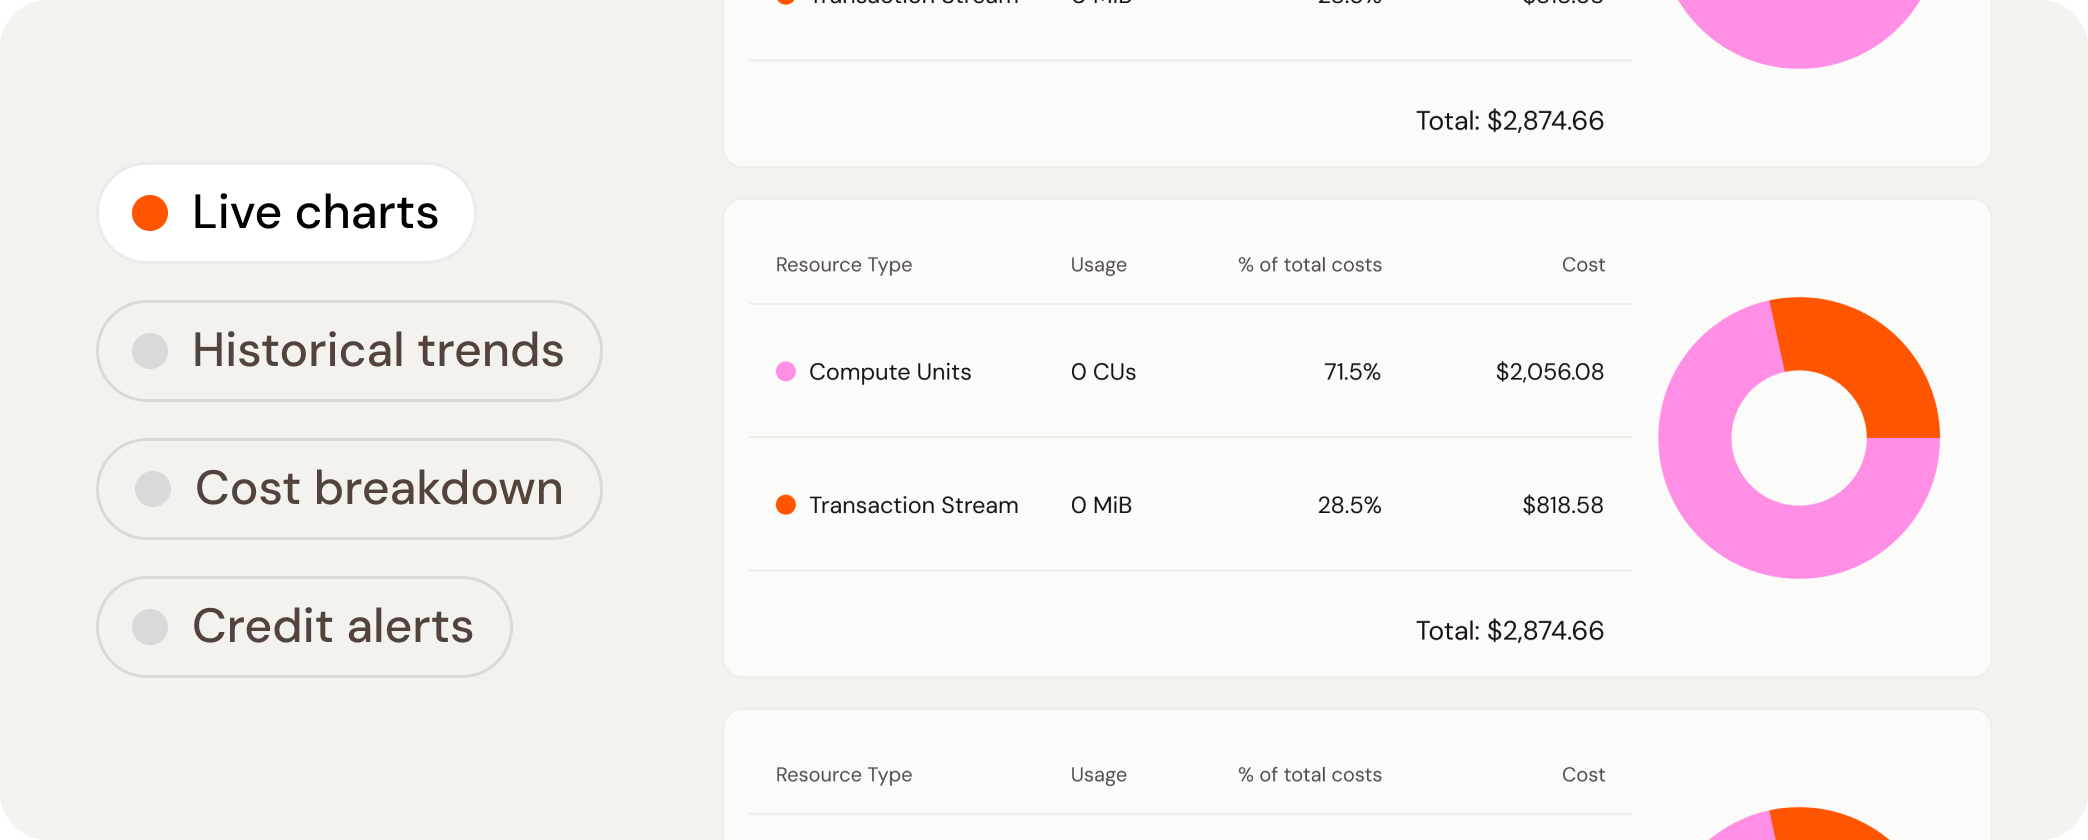This screenshot has height=840, width=2088.
Task: Open the Cost breakdown tab
Action: pyautogui.click(x=349, y=489)
